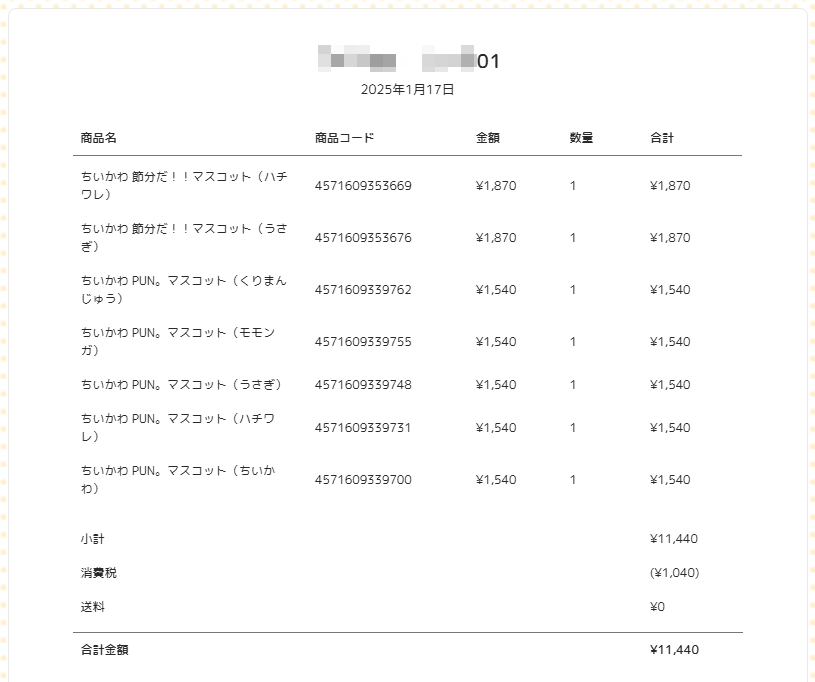Select the 商品コード column header
The height and width of the screenshot is (682, 815).
pyautogui.click(x=344, y=138)
